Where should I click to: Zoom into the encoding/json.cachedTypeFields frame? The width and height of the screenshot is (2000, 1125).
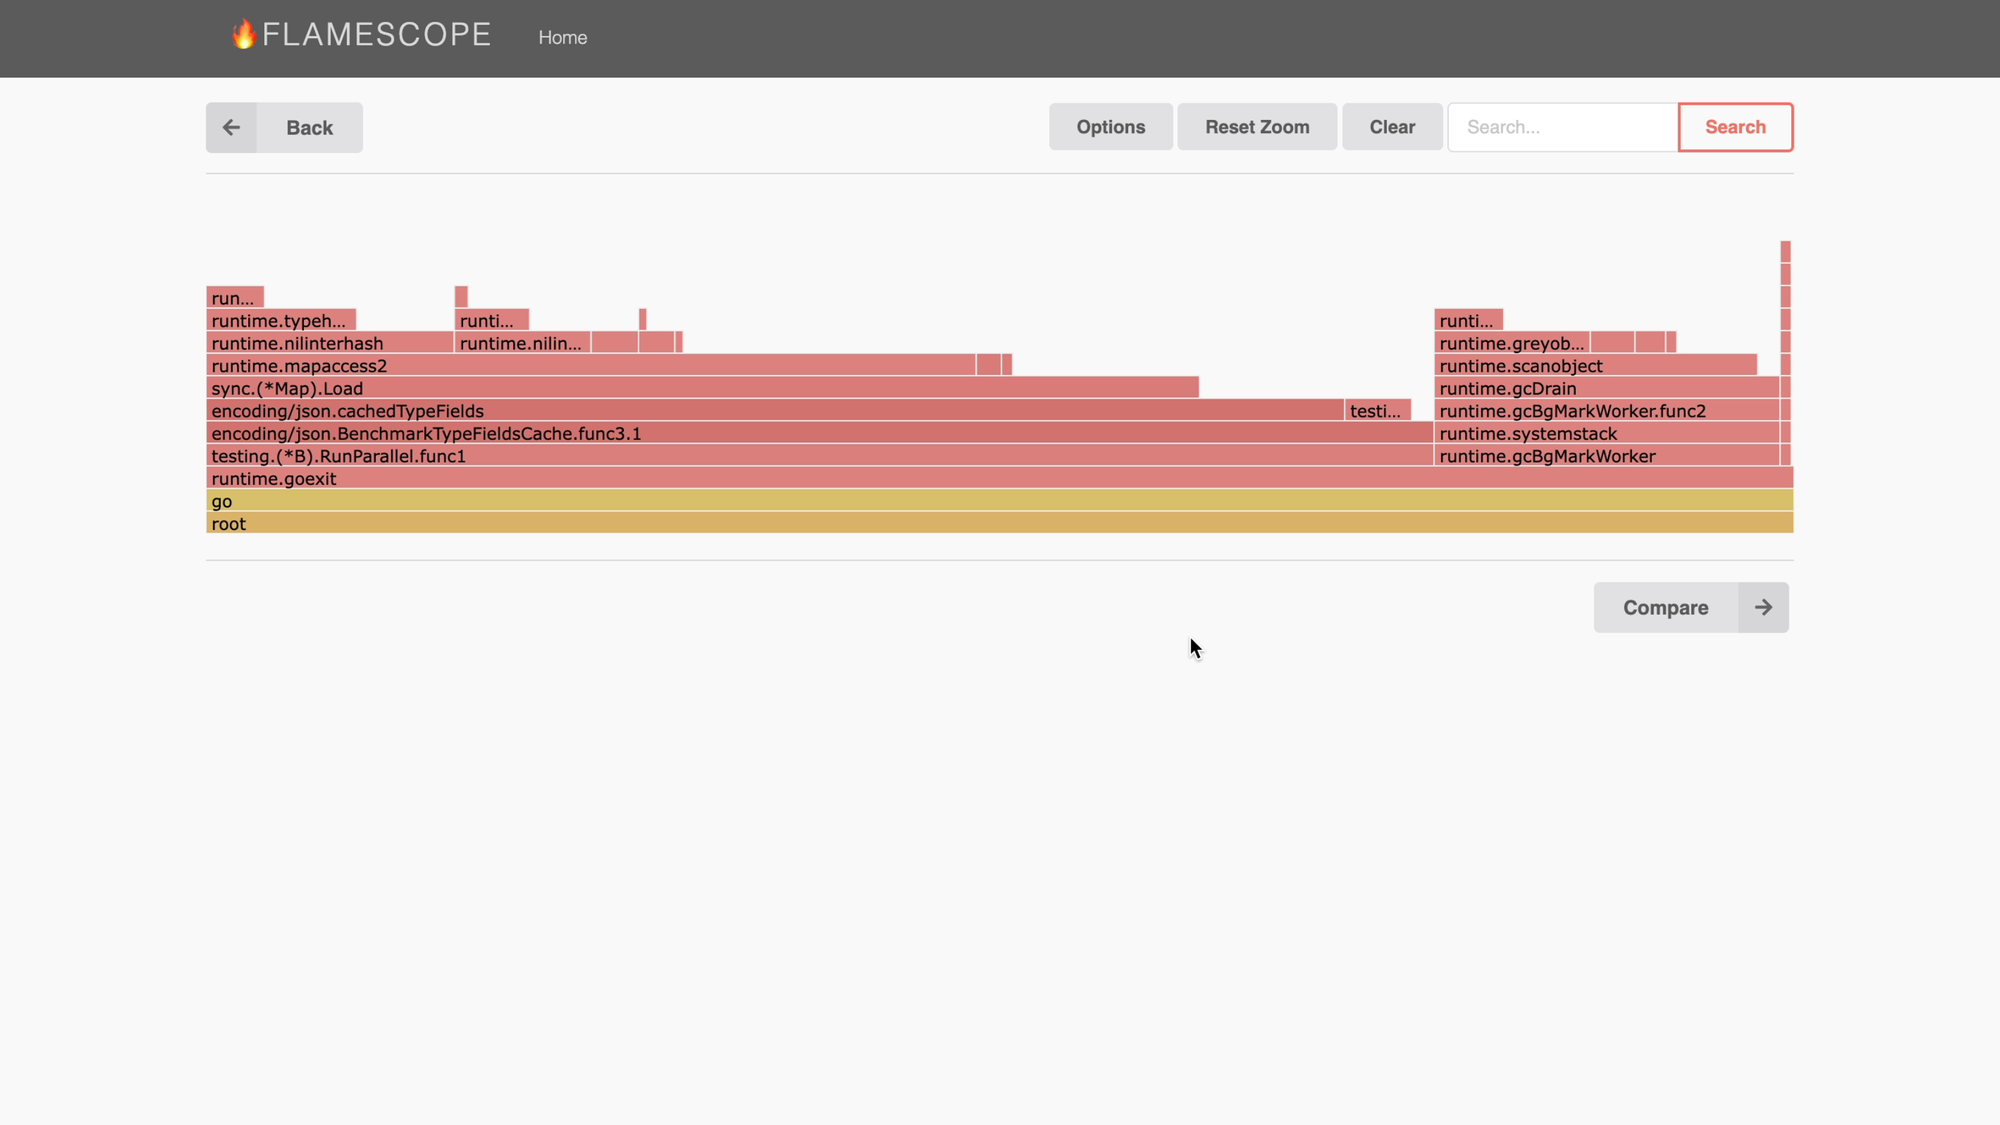pos(775,411)
